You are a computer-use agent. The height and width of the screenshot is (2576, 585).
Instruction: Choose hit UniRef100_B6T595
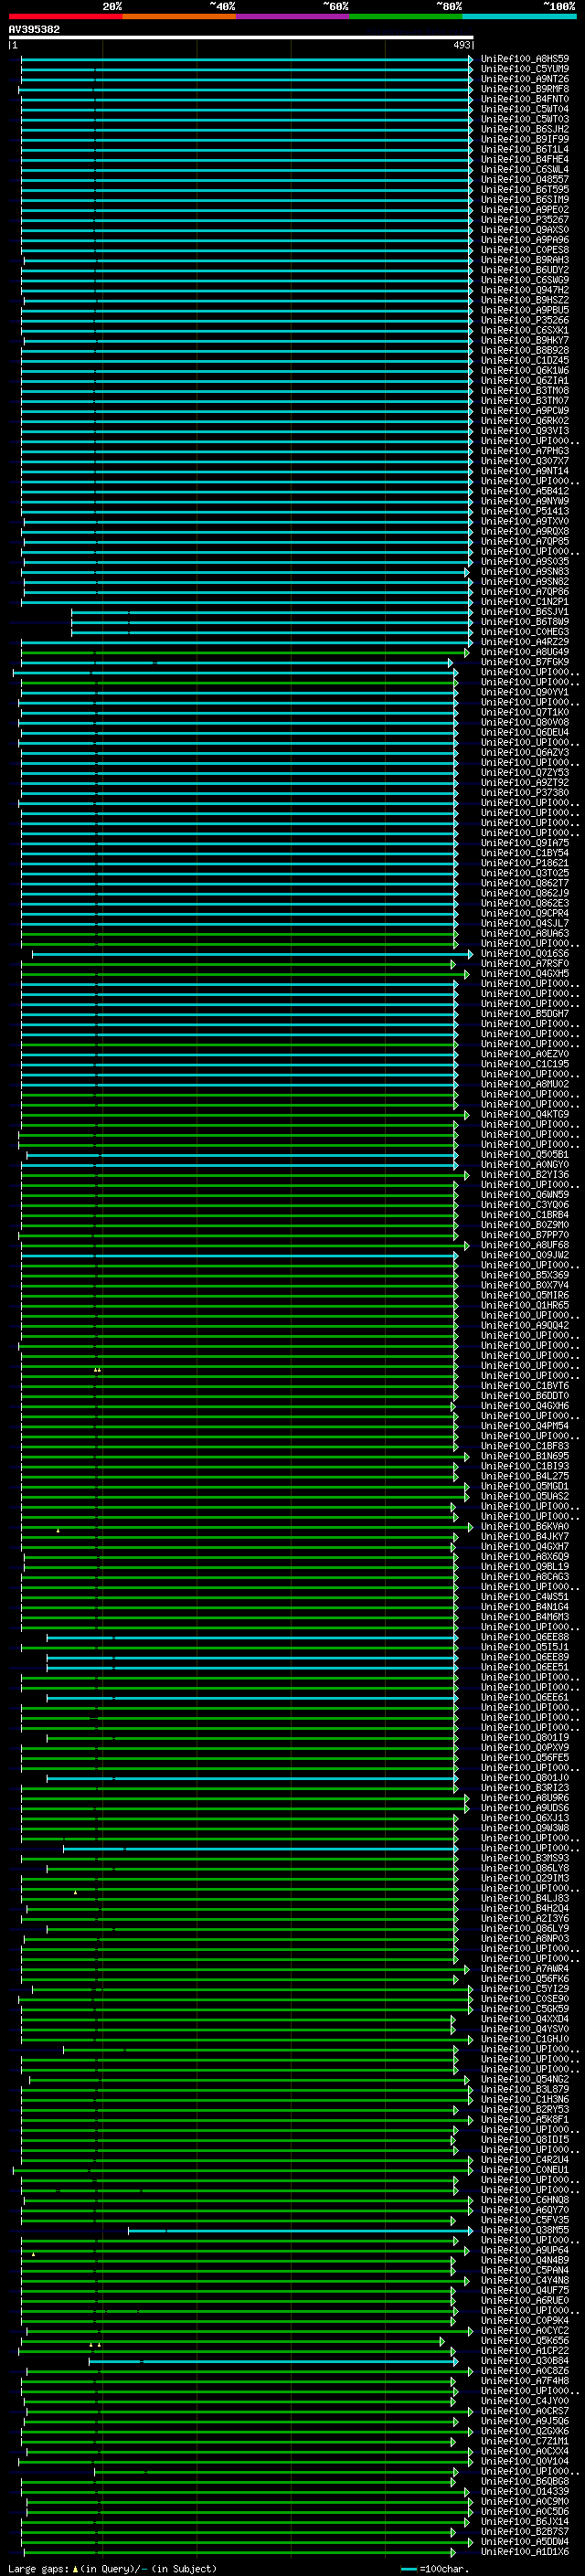[525, 189]
